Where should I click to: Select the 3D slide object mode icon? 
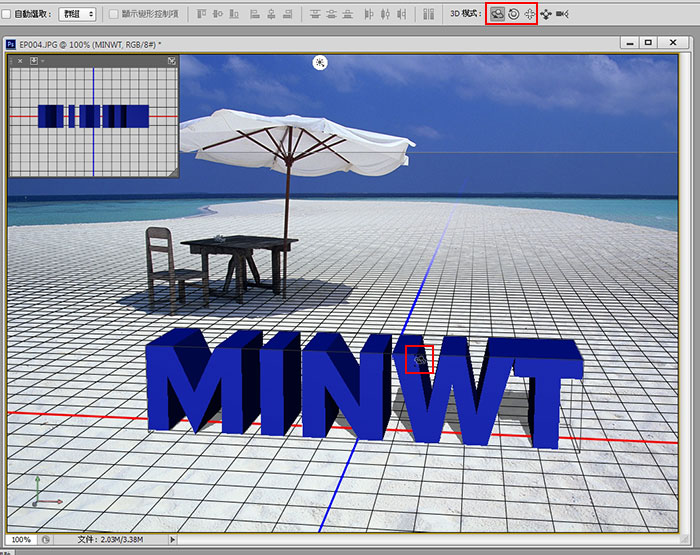(x=546, y=14)
